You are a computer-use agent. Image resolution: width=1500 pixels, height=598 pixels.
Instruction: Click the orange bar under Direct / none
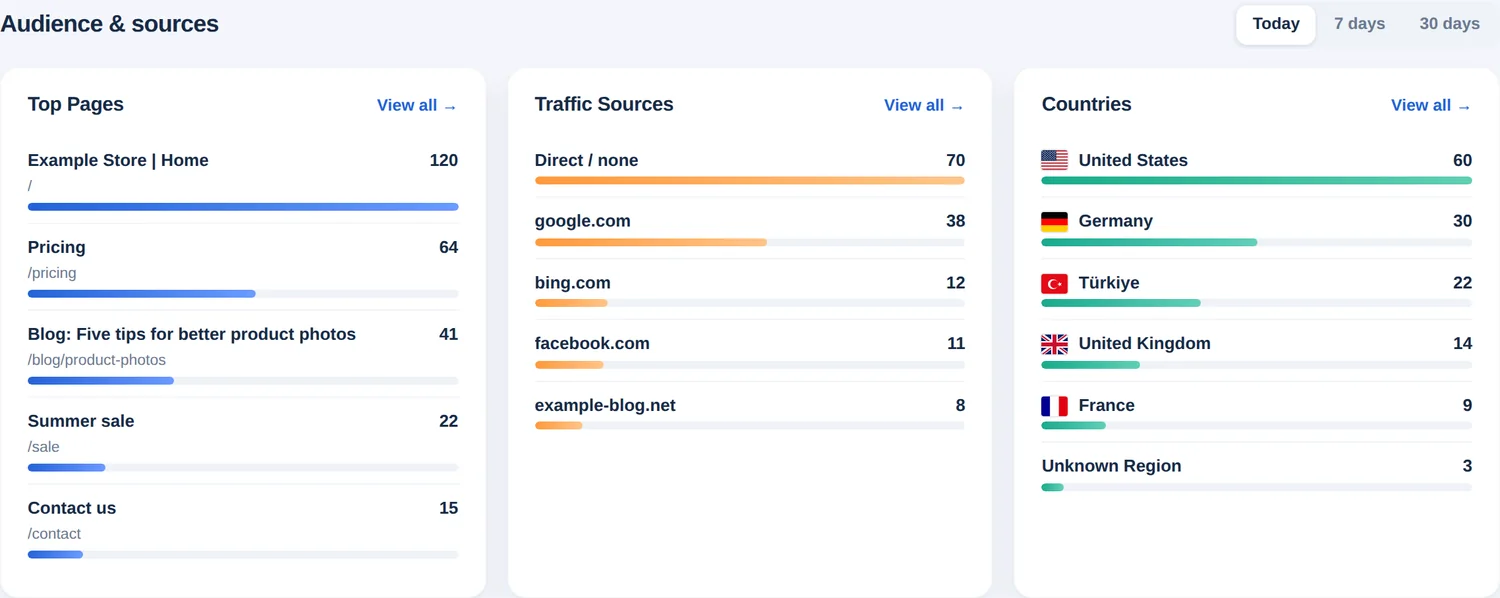(750, 181)
